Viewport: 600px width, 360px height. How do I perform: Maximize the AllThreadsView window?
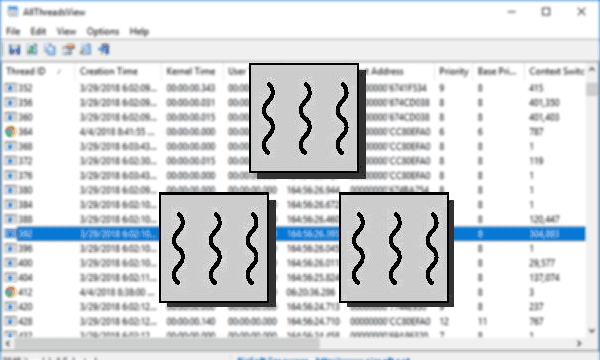click(x=546, y=12)
